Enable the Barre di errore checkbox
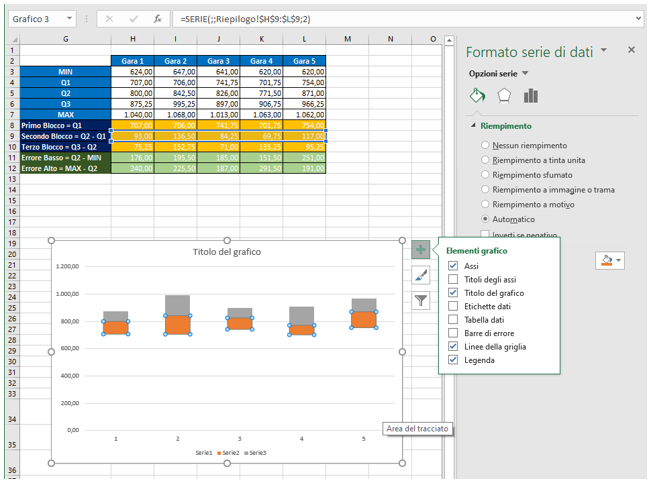Screen dimensions: 653x485 point(454,333)
